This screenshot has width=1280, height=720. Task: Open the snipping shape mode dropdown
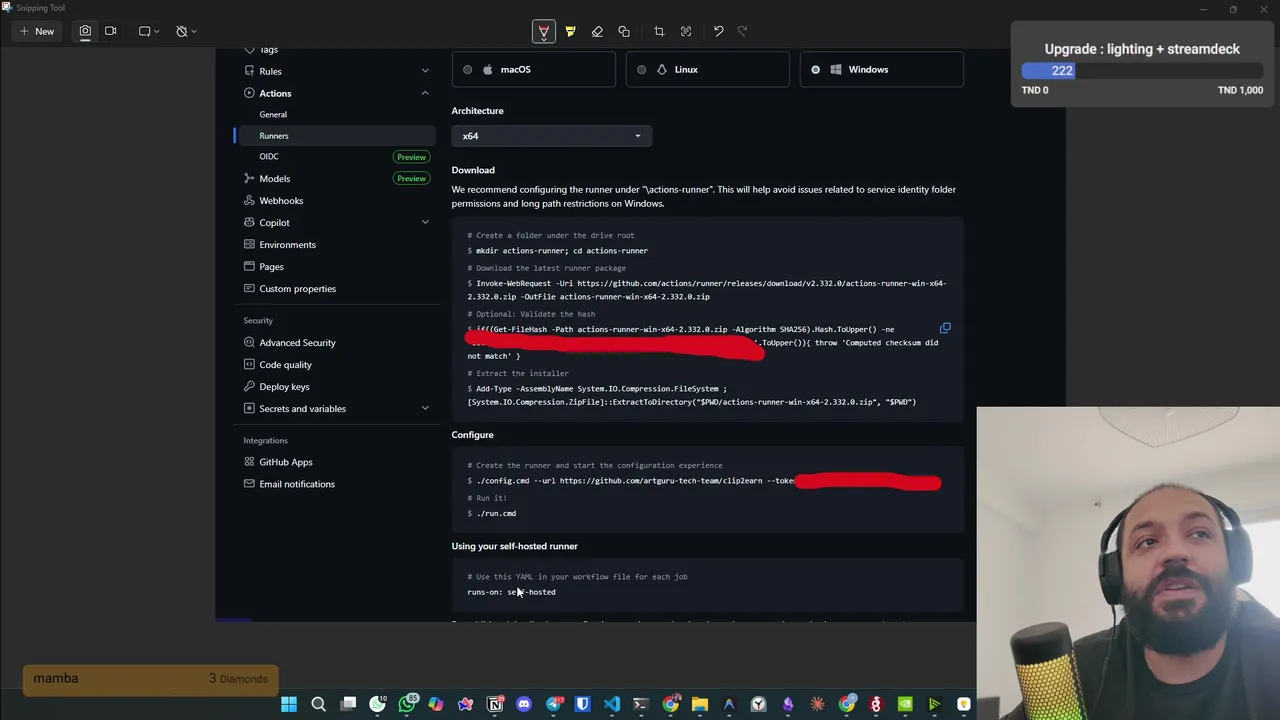(149, 31)
